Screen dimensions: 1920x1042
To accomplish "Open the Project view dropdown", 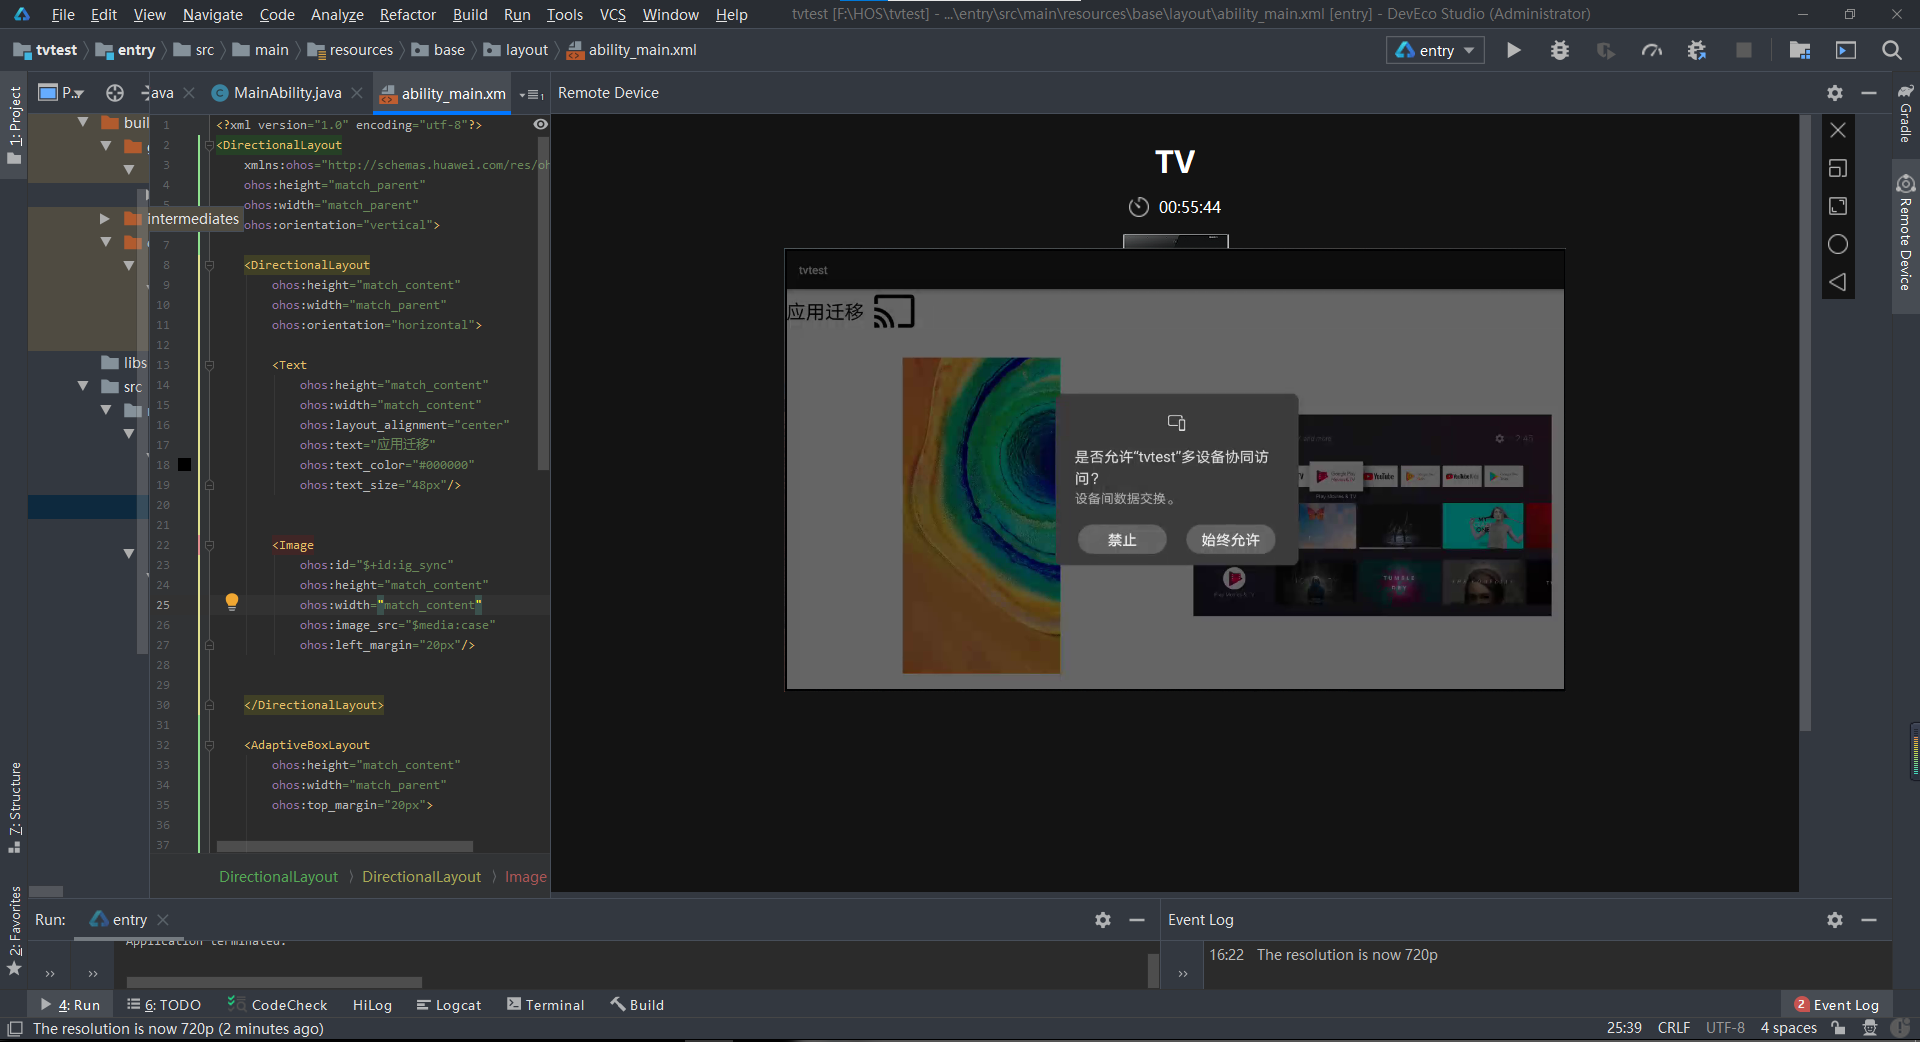I will click(x=61, y=93).
